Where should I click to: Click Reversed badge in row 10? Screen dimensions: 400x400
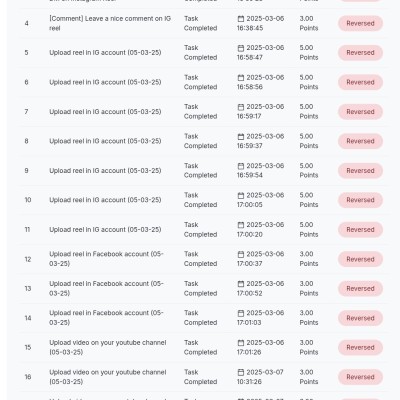[360, 200]
